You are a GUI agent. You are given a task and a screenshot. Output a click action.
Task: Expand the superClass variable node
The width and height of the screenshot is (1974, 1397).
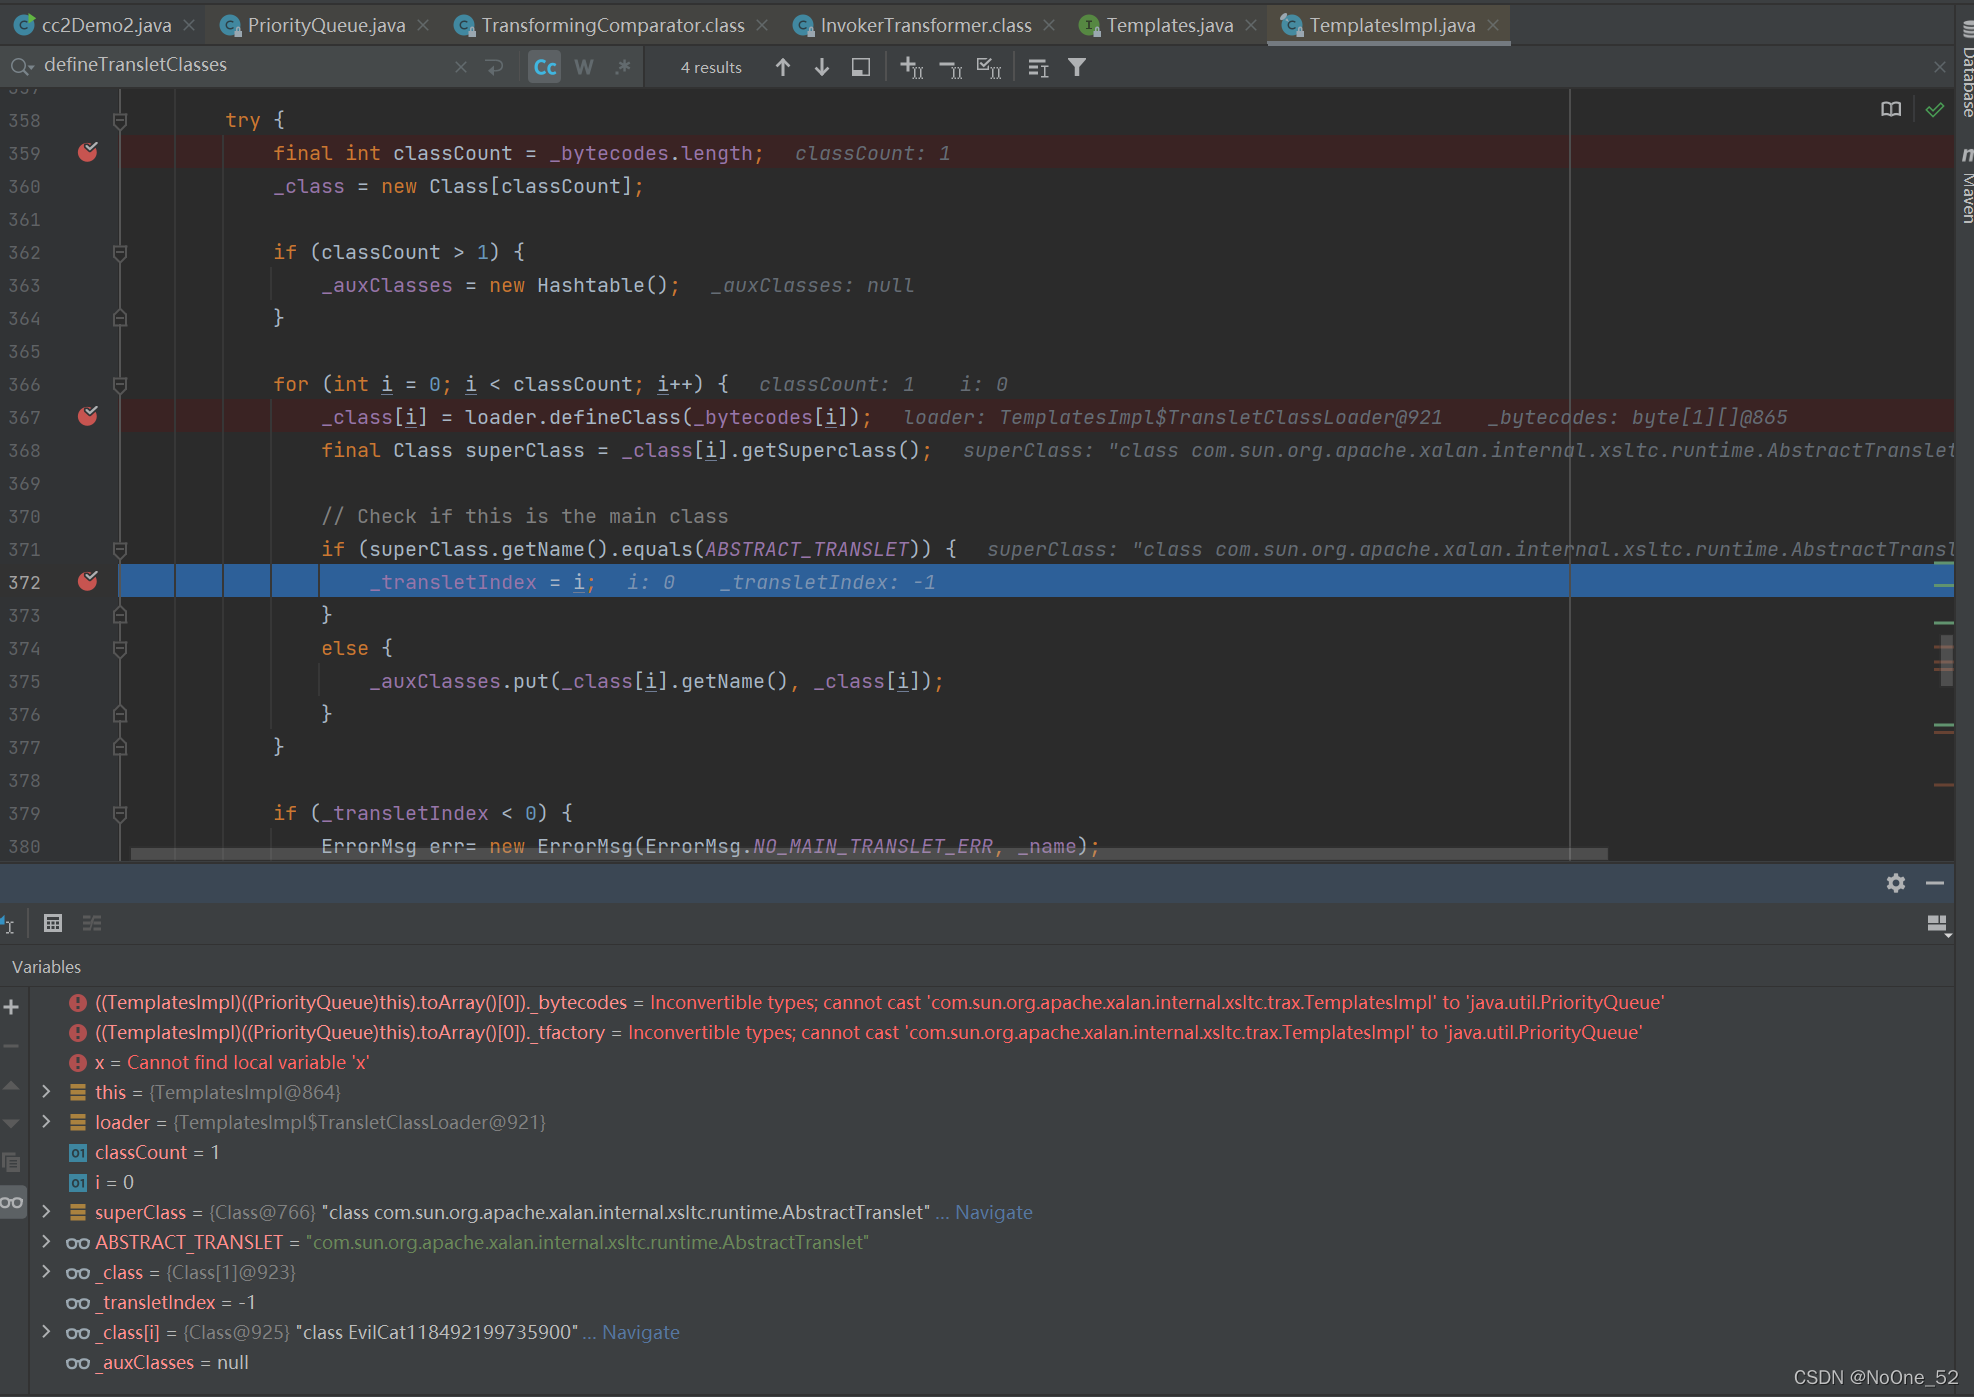[46, 1212]
